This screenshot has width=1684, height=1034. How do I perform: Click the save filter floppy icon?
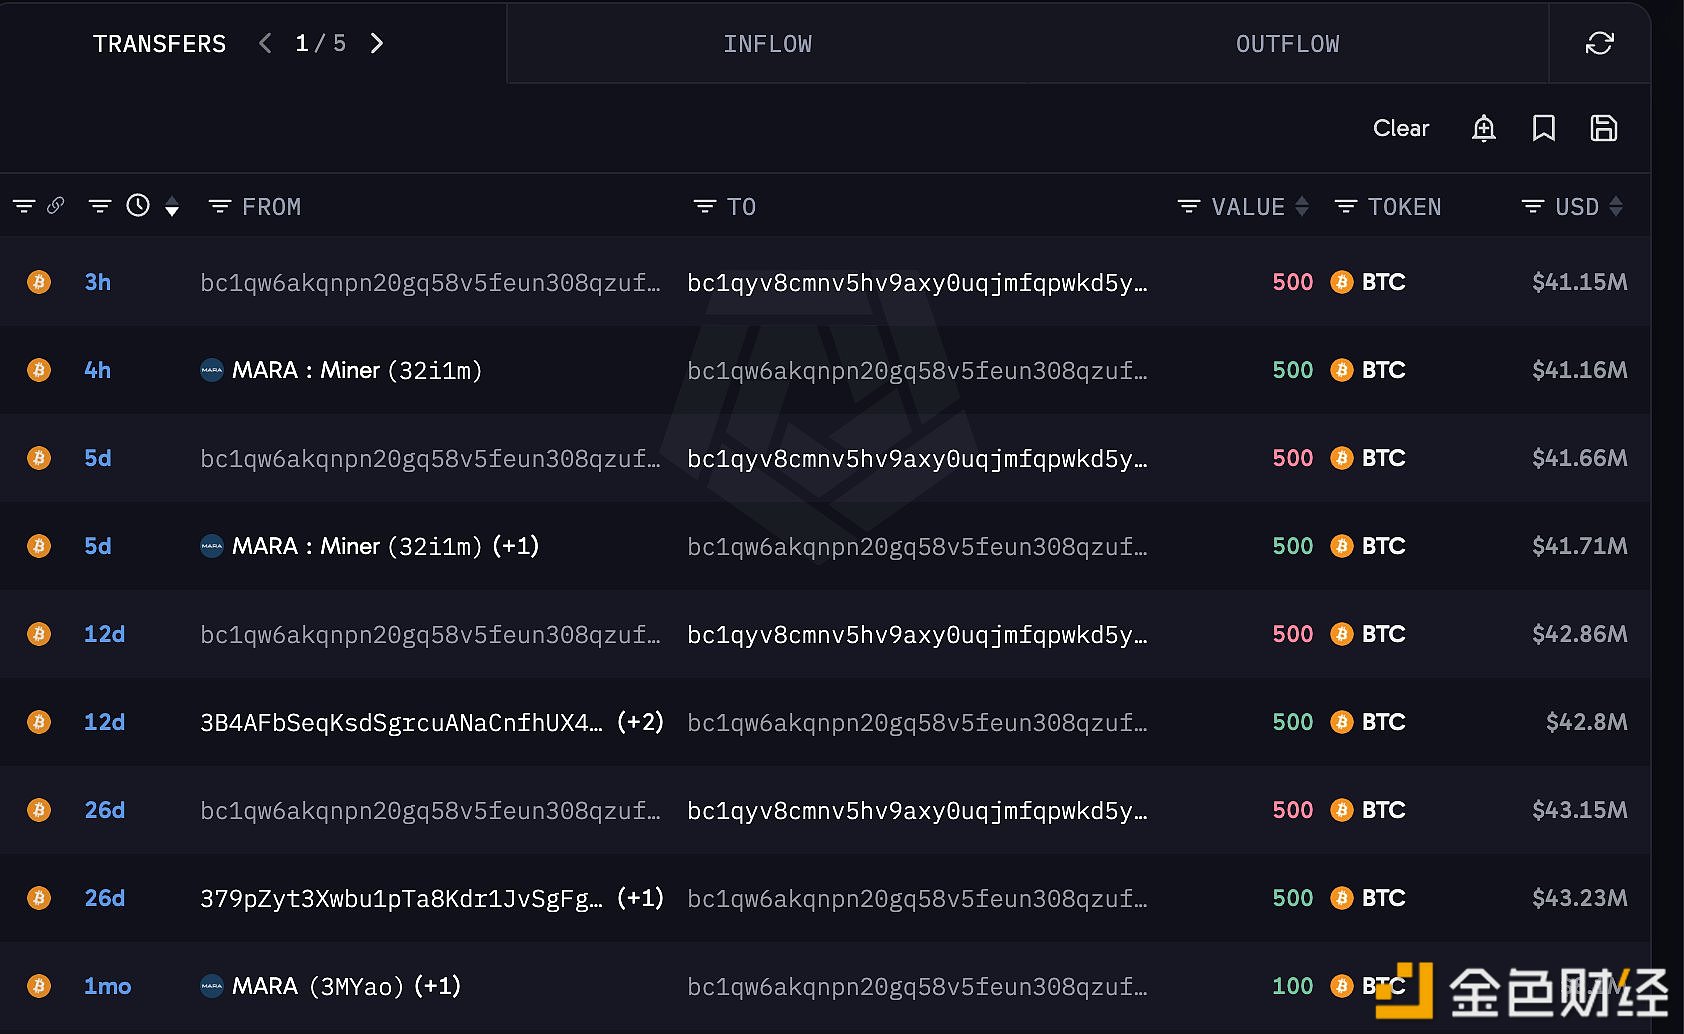pyautogui.click(x=1604, y=128)
